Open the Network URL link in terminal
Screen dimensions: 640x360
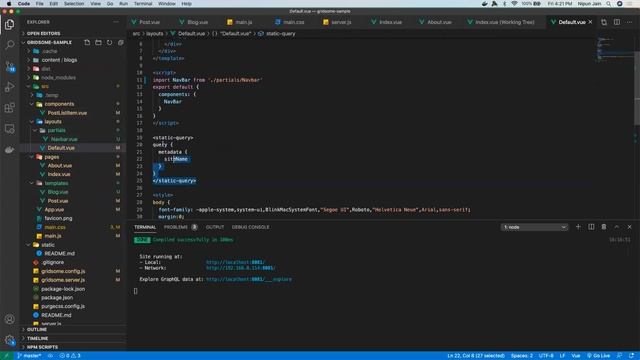[x=240, y=268]
